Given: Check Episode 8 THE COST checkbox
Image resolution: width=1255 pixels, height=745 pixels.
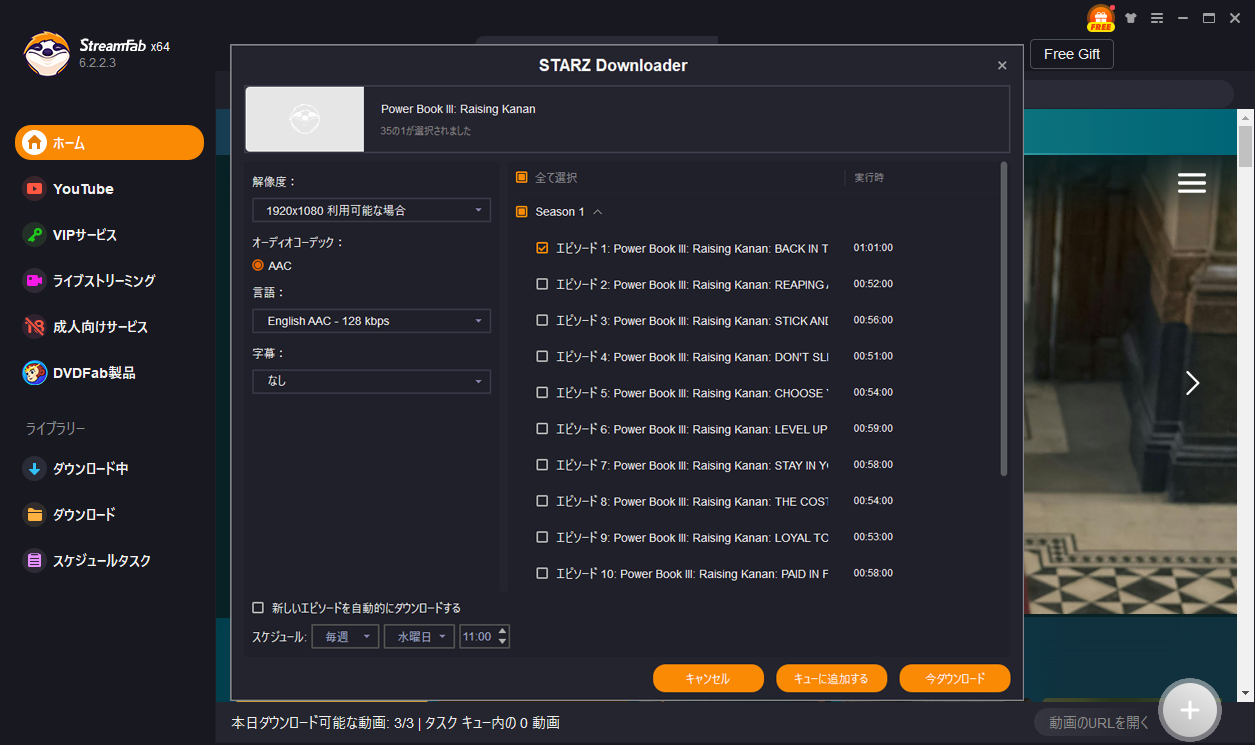Looking at the screenshot, I should click(542, 501).
